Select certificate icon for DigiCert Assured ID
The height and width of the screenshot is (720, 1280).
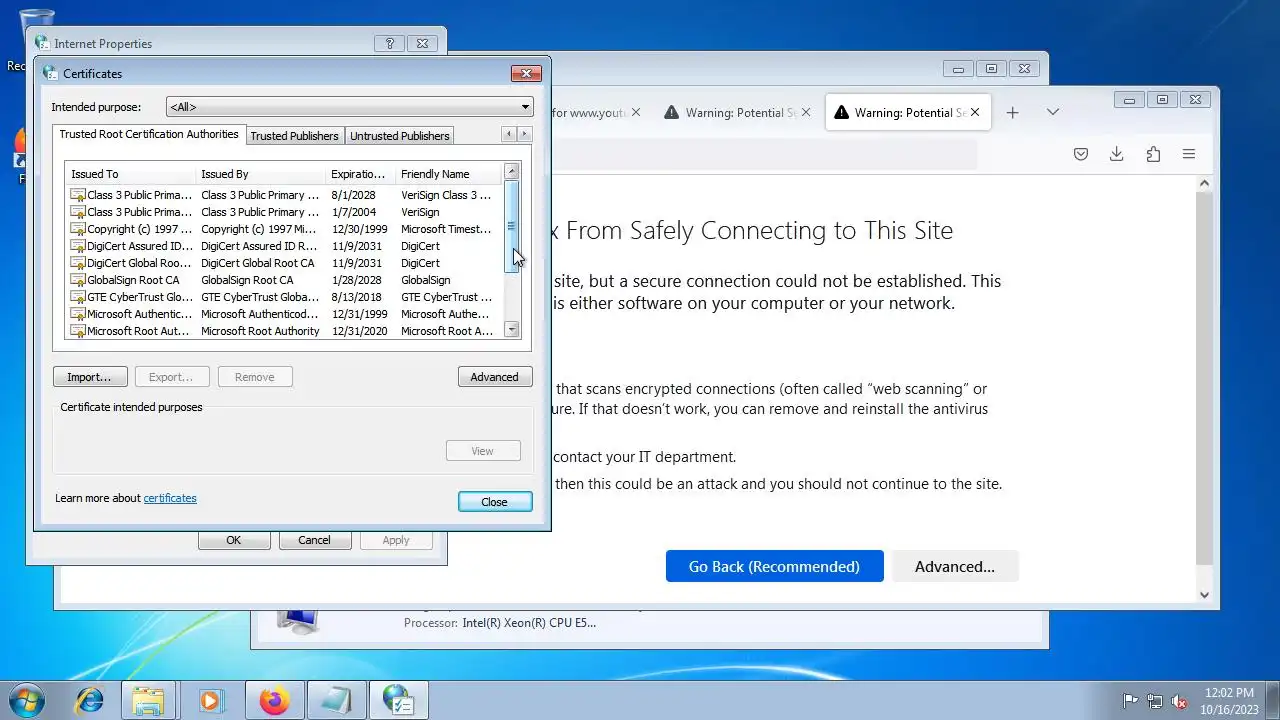coord(77,246)
